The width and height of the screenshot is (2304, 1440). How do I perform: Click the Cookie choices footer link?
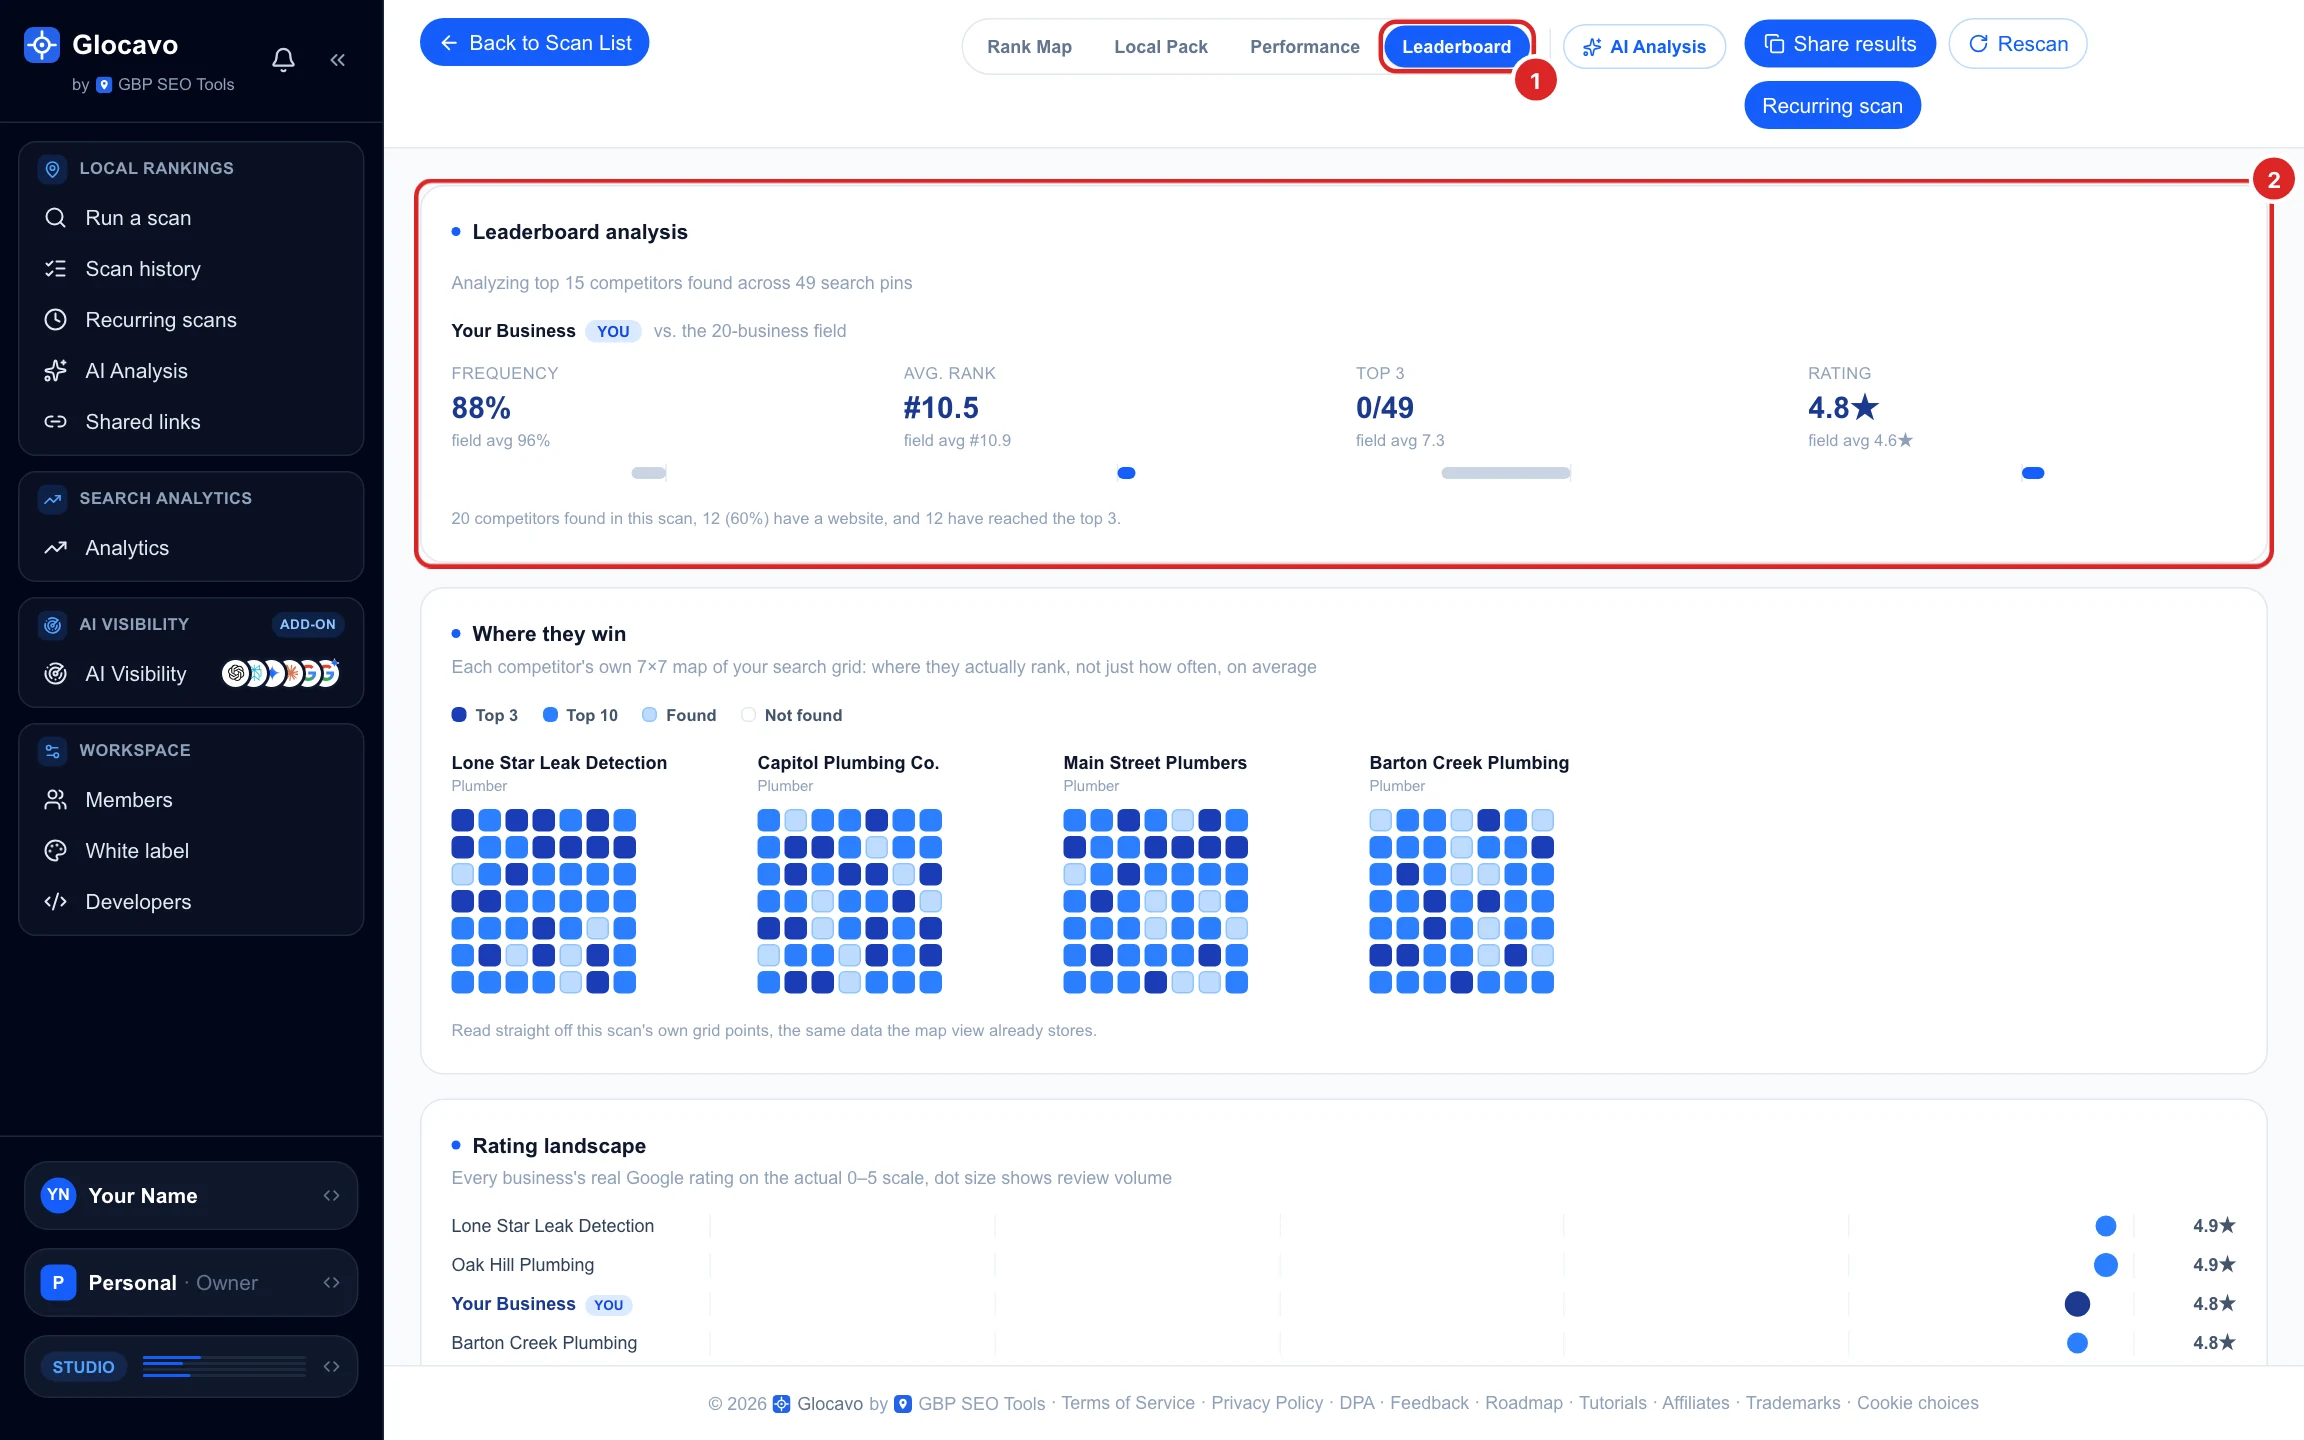1918,1403
